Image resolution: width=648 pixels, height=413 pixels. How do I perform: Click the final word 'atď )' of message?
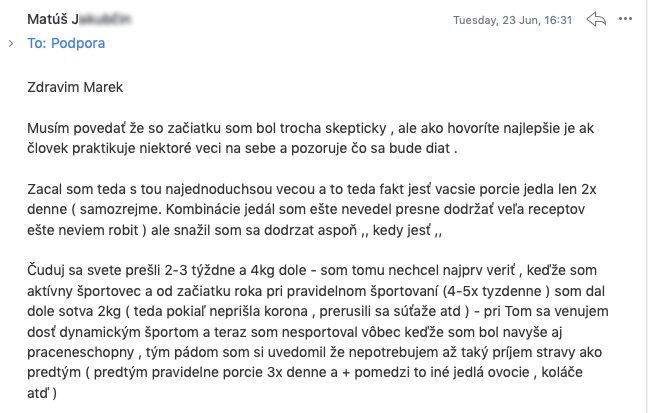[42, 393]
